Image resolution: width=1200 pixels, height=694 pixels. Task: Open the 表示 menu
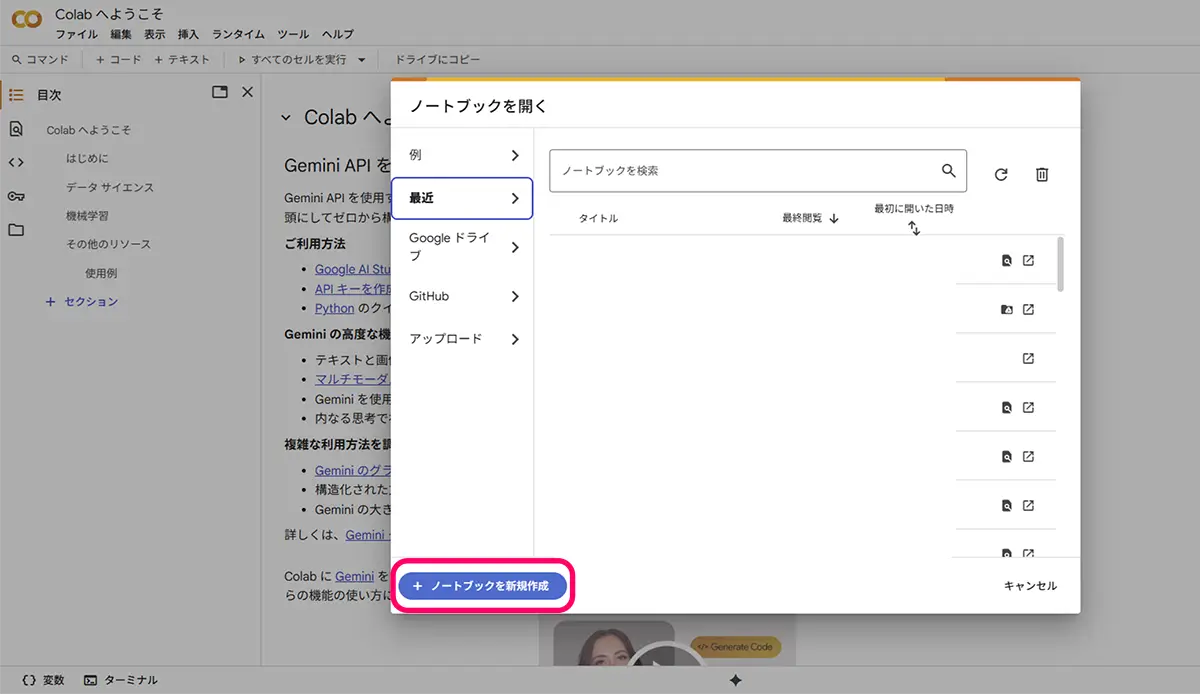tap(155, 34)
